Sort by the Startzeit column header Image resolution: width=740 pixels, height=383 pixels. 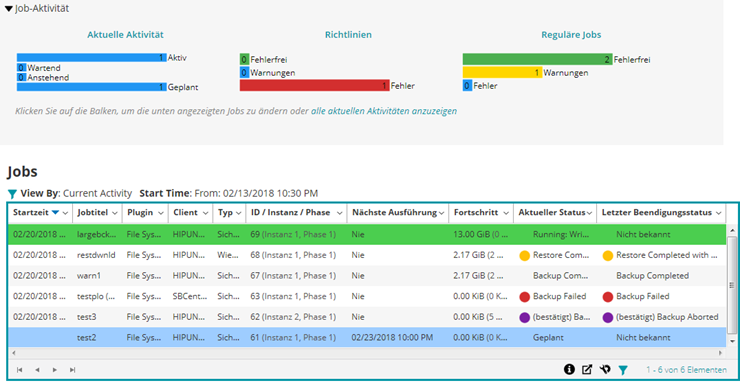(30, 212)
